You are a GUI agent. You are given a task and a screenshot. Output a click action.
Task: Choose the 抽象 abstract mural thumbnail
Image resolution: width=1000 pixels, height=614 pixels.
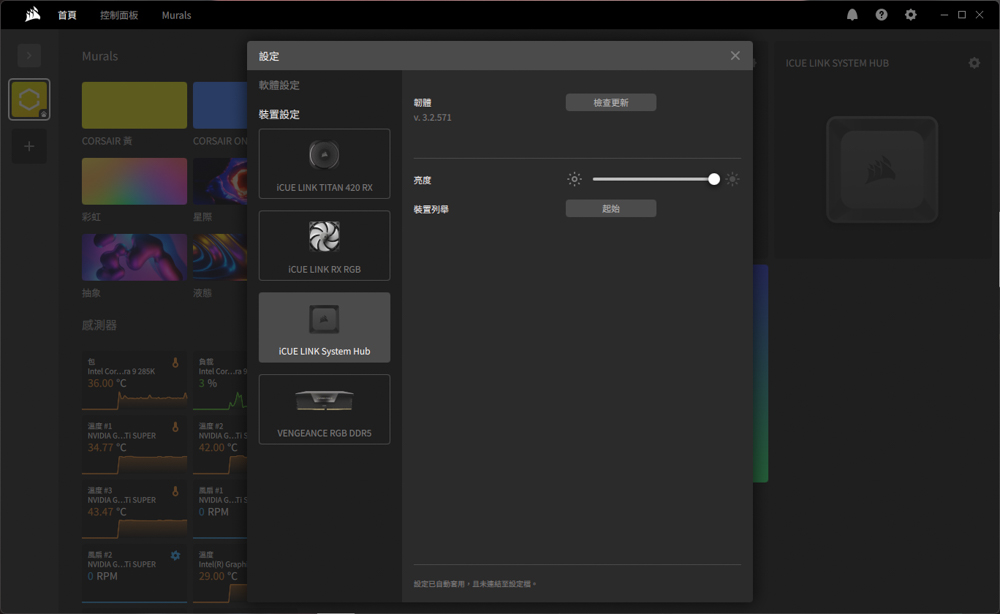pos(134,258)
